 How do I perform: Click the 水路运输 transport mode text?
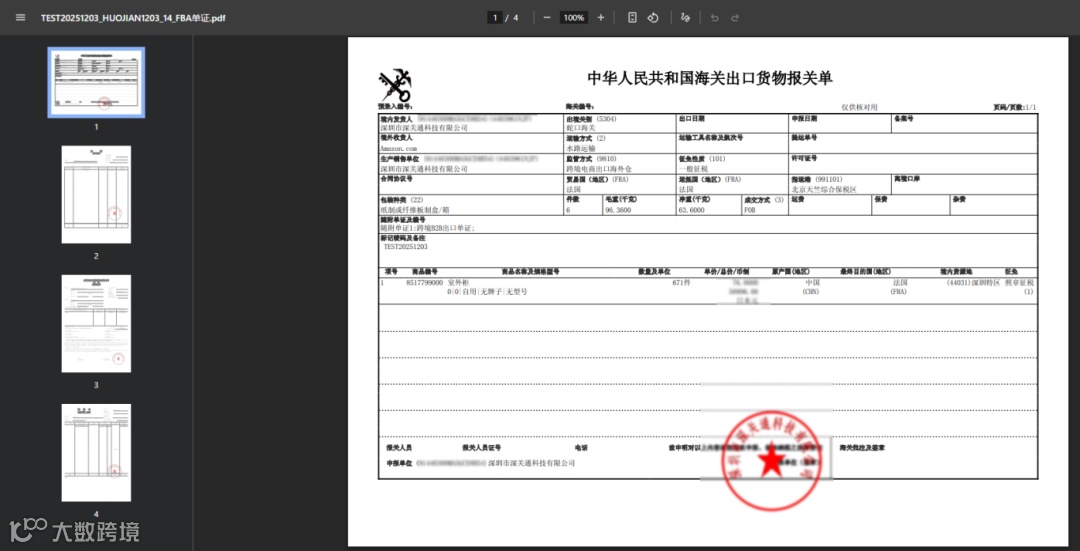(x=581, y=148)
